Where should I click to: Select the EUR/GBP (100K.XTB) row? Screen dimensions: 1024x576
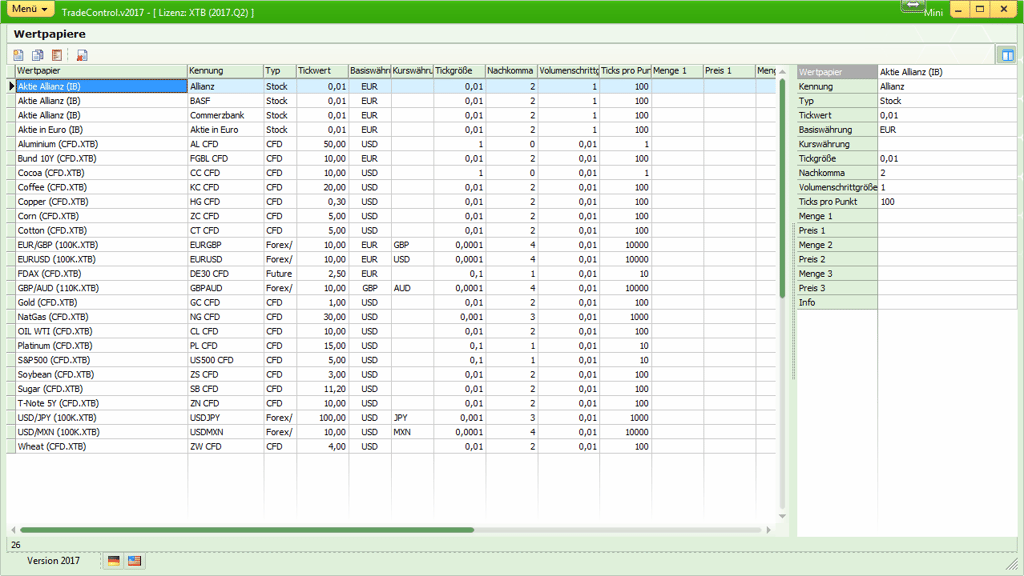click(391, 244)
